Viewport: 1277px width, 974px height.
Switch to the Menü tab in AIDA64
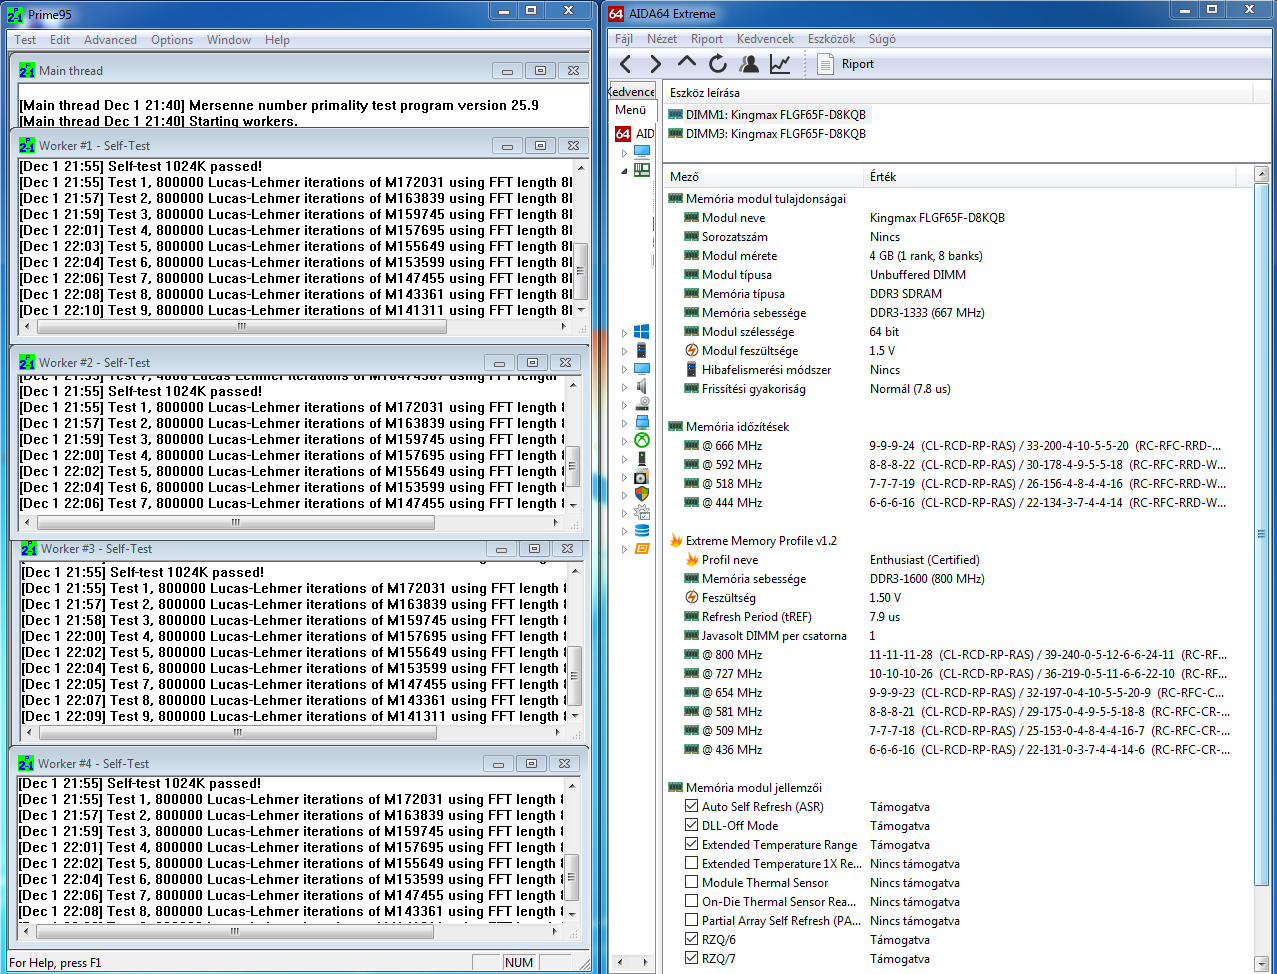point(631,110)
